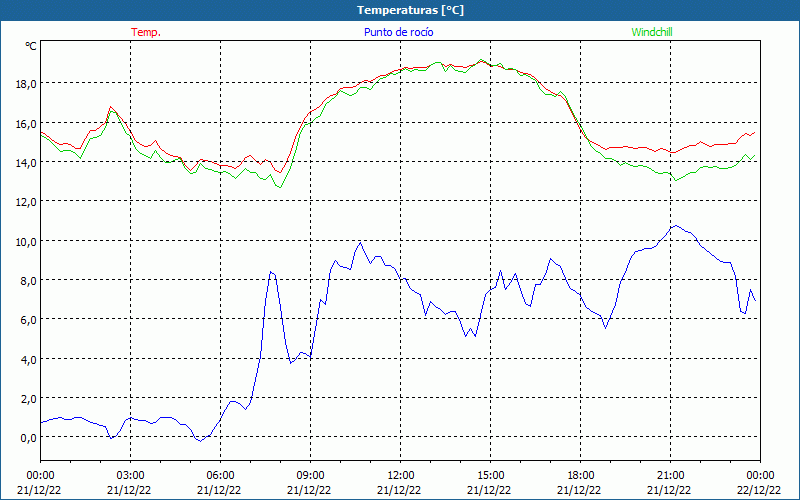Click the 21:00 time axis label
The height and width of the screenshot is (500, 800).
click(670, 476)
